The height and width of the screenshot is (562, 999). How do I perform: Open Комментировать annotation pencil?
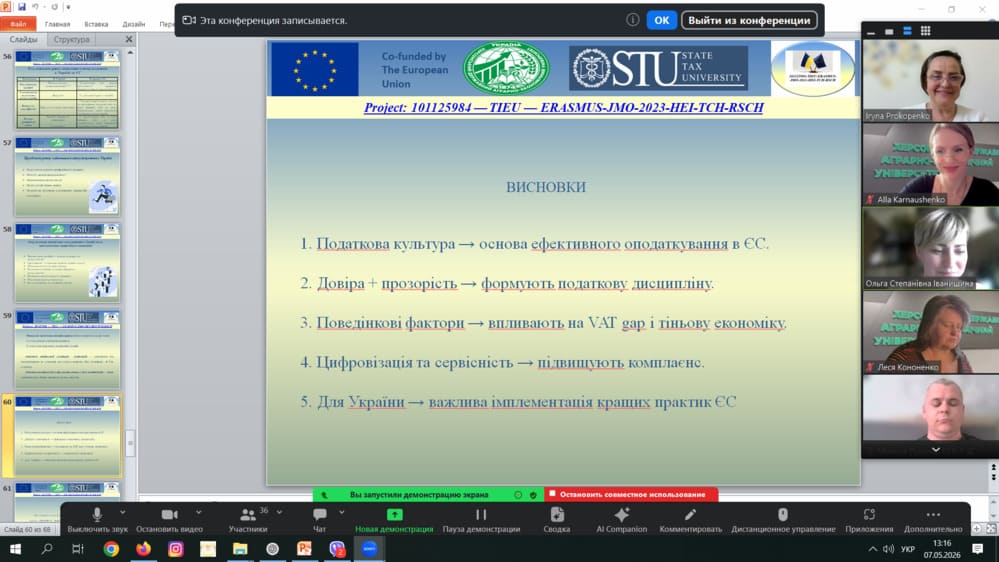(x=690, y=519)
